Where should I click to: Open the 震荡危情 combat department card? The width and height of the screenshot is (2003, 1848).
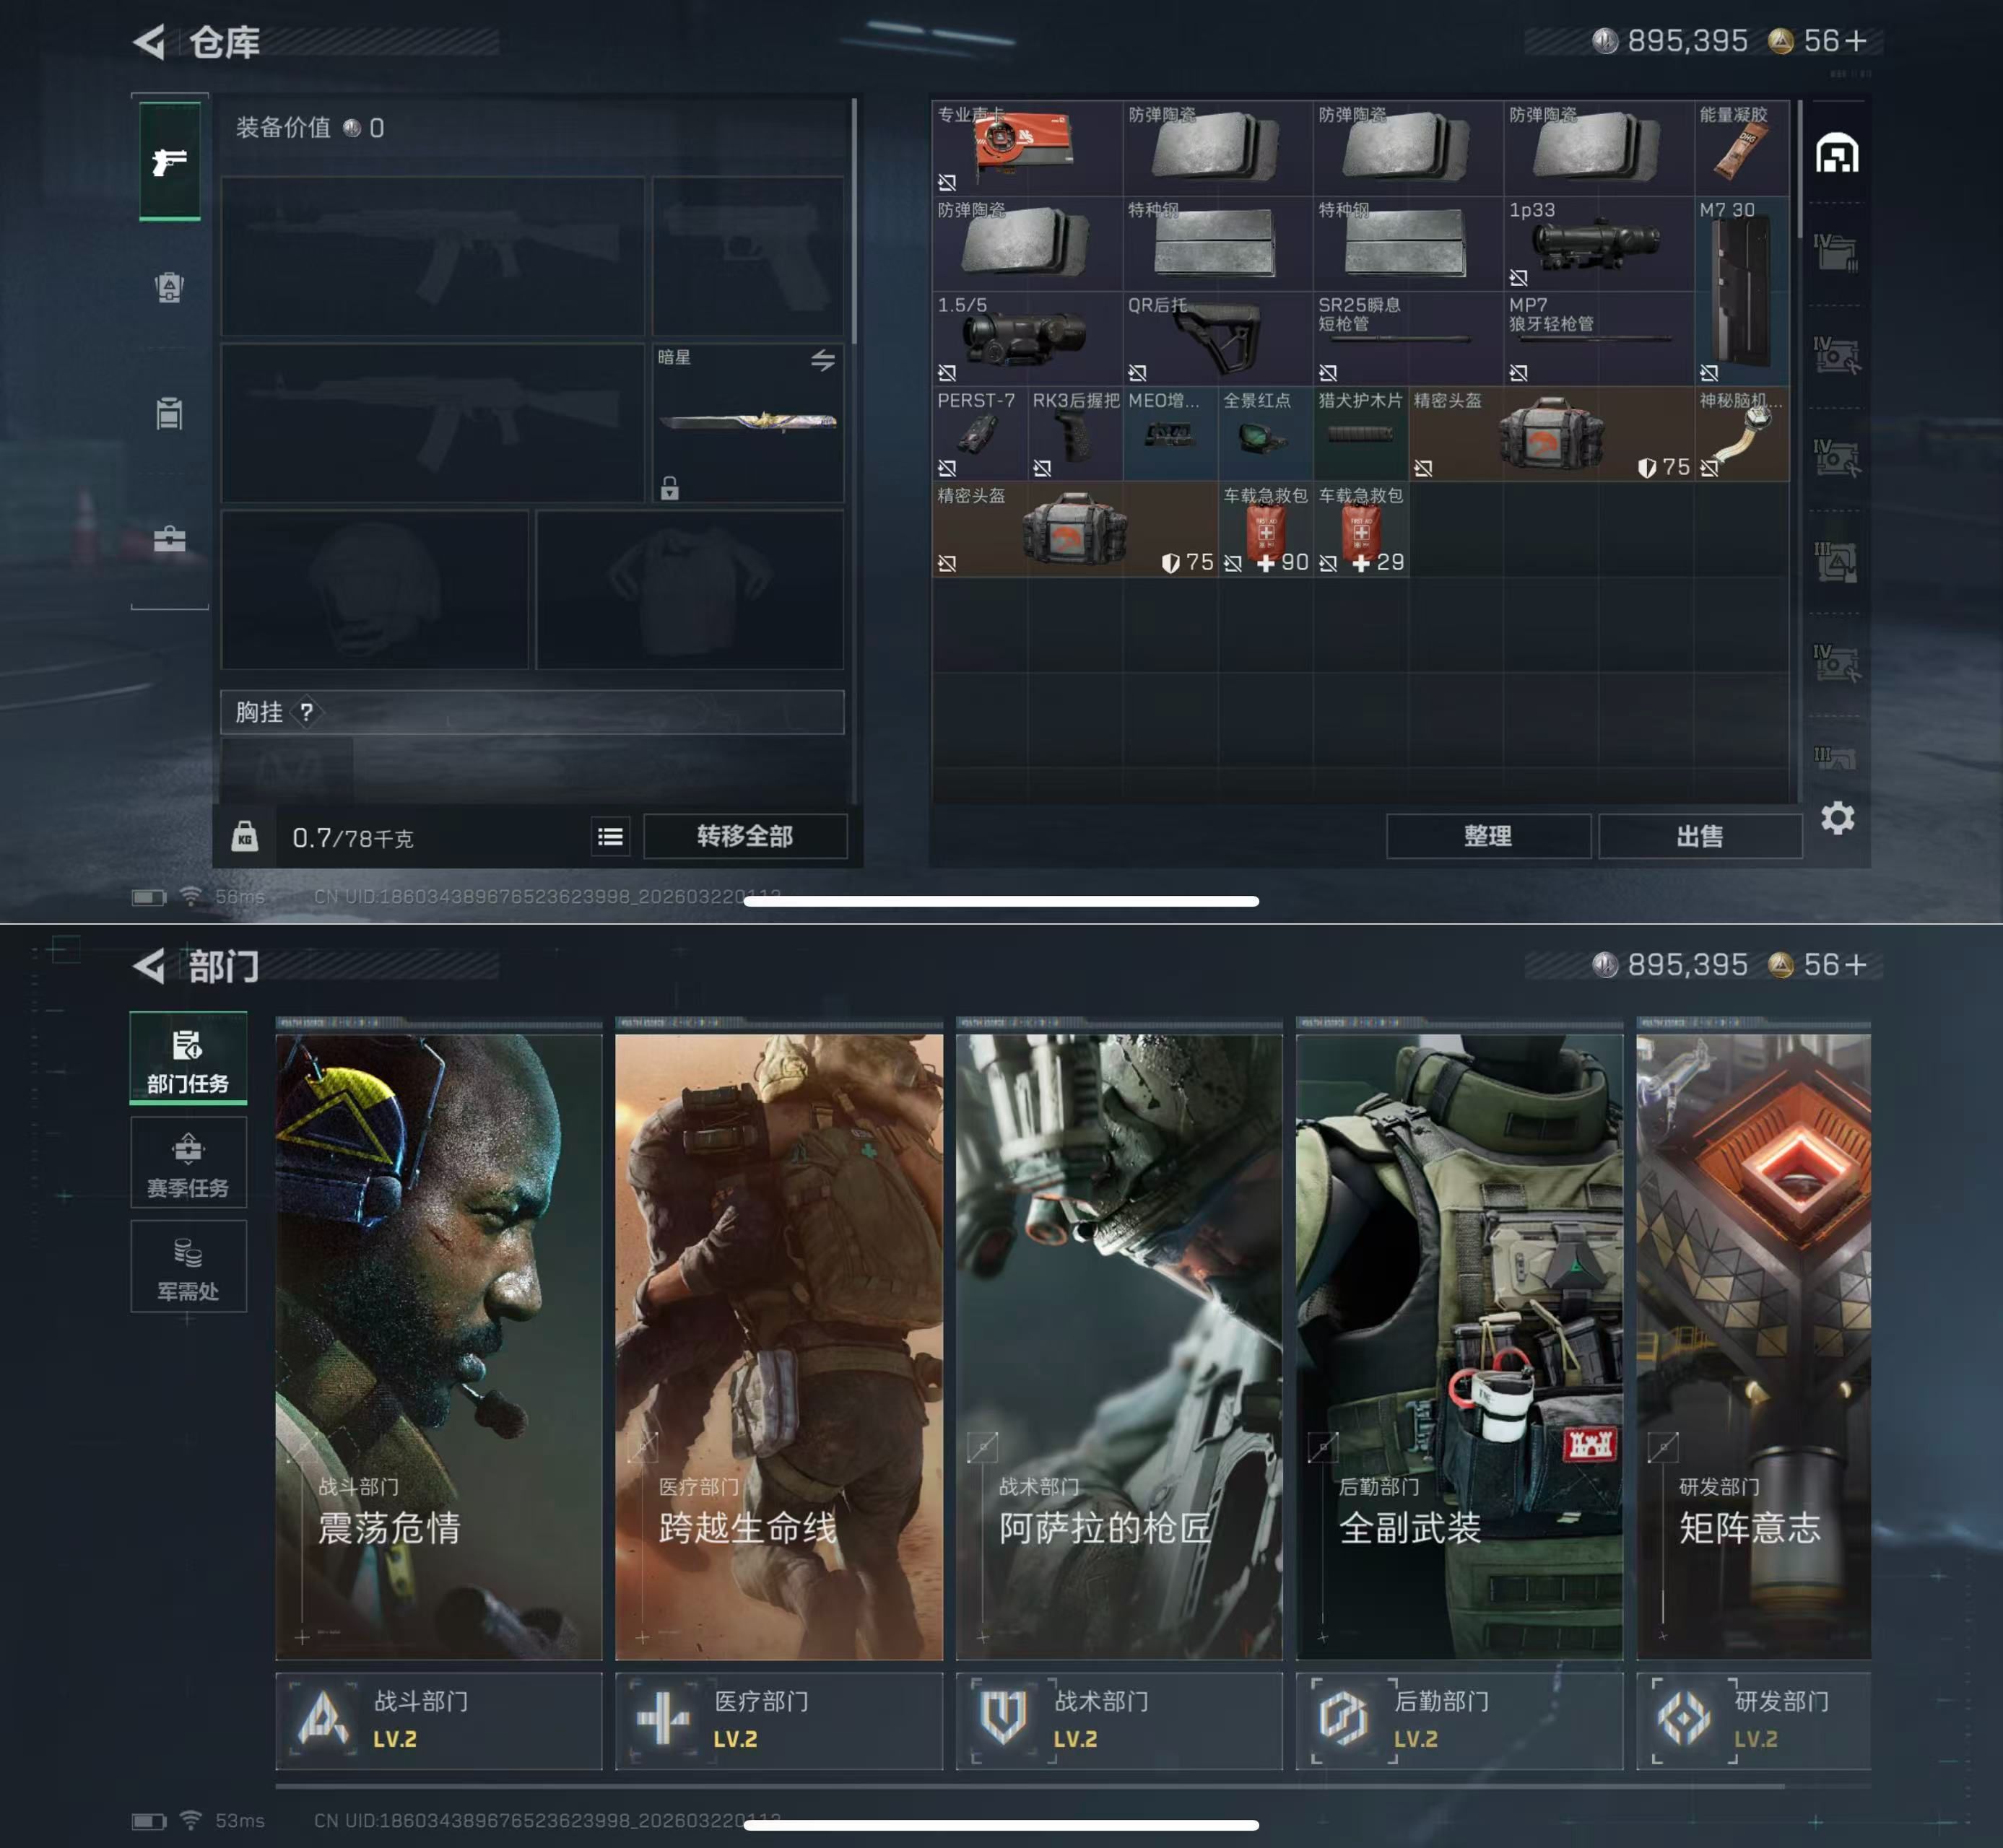click(x=438, y=1345)
